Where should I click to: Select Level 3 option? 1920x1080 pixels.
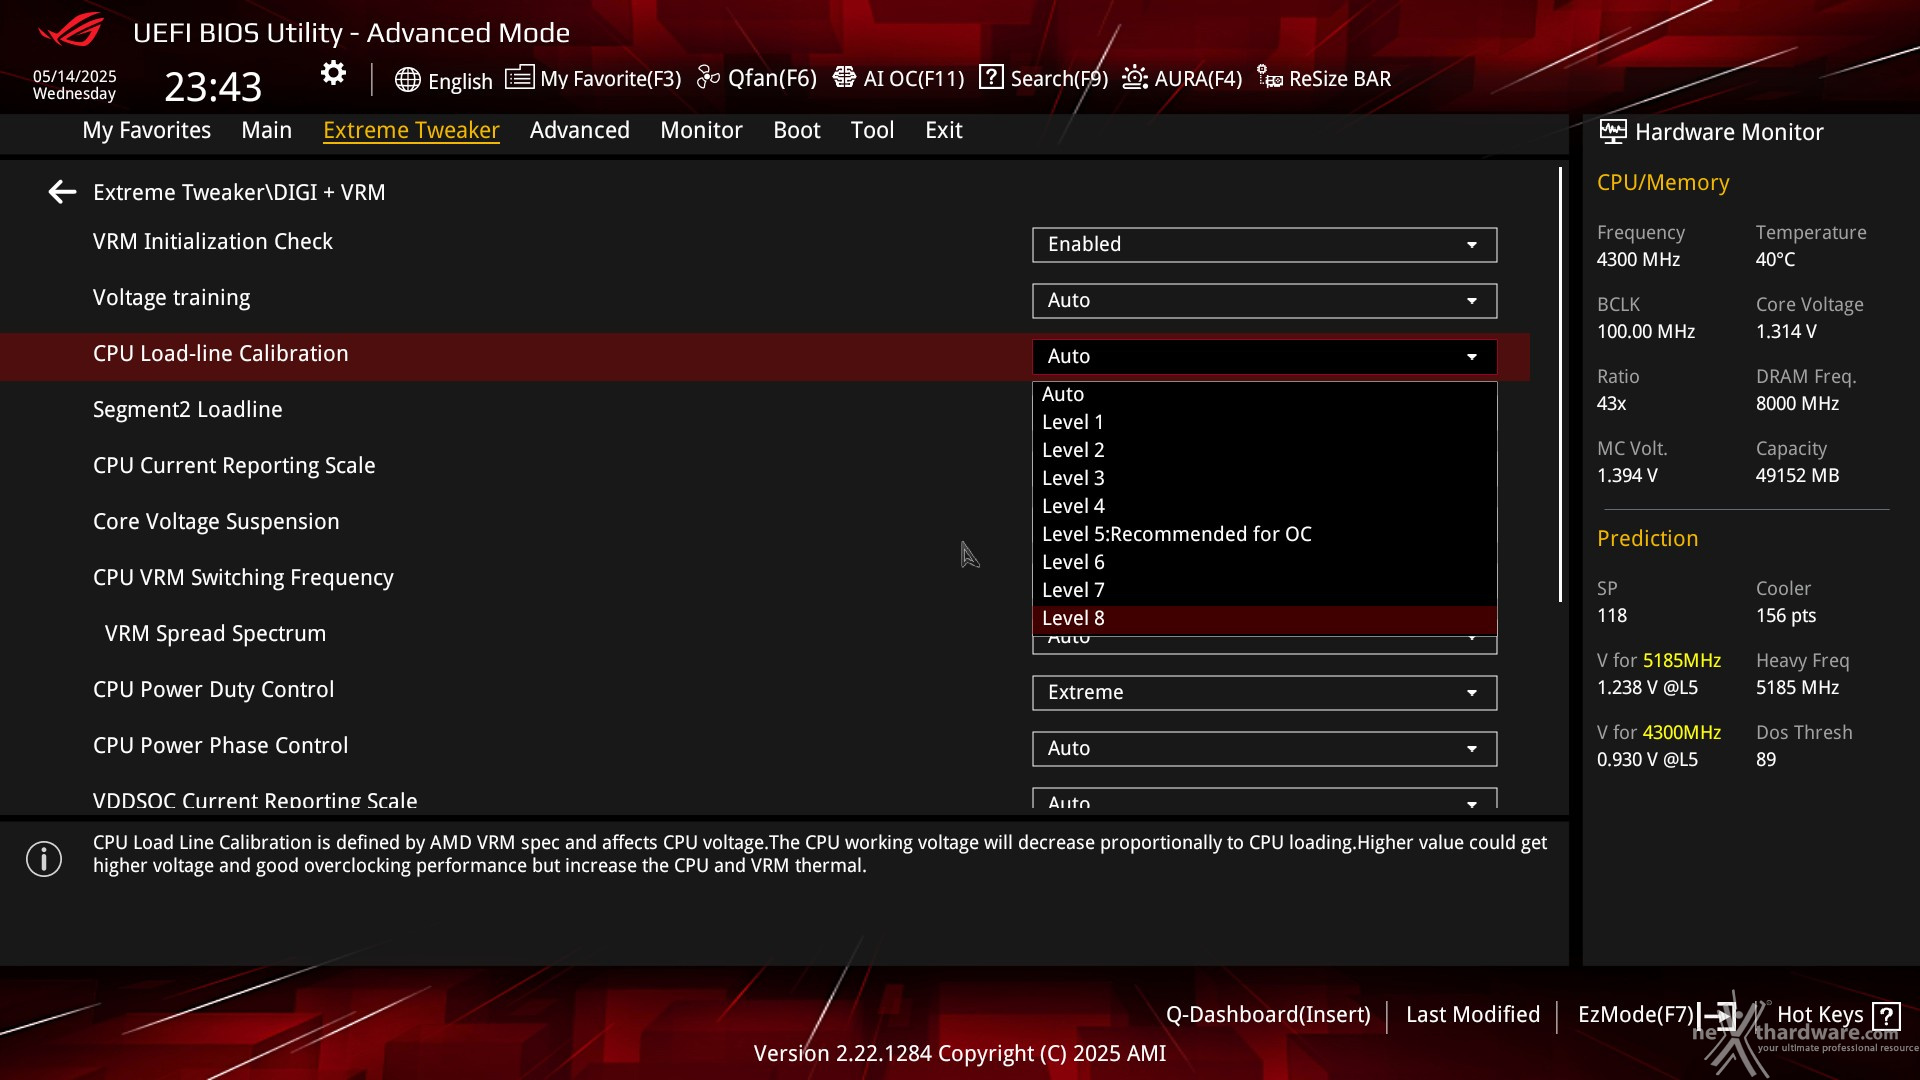pos(1264,479)
